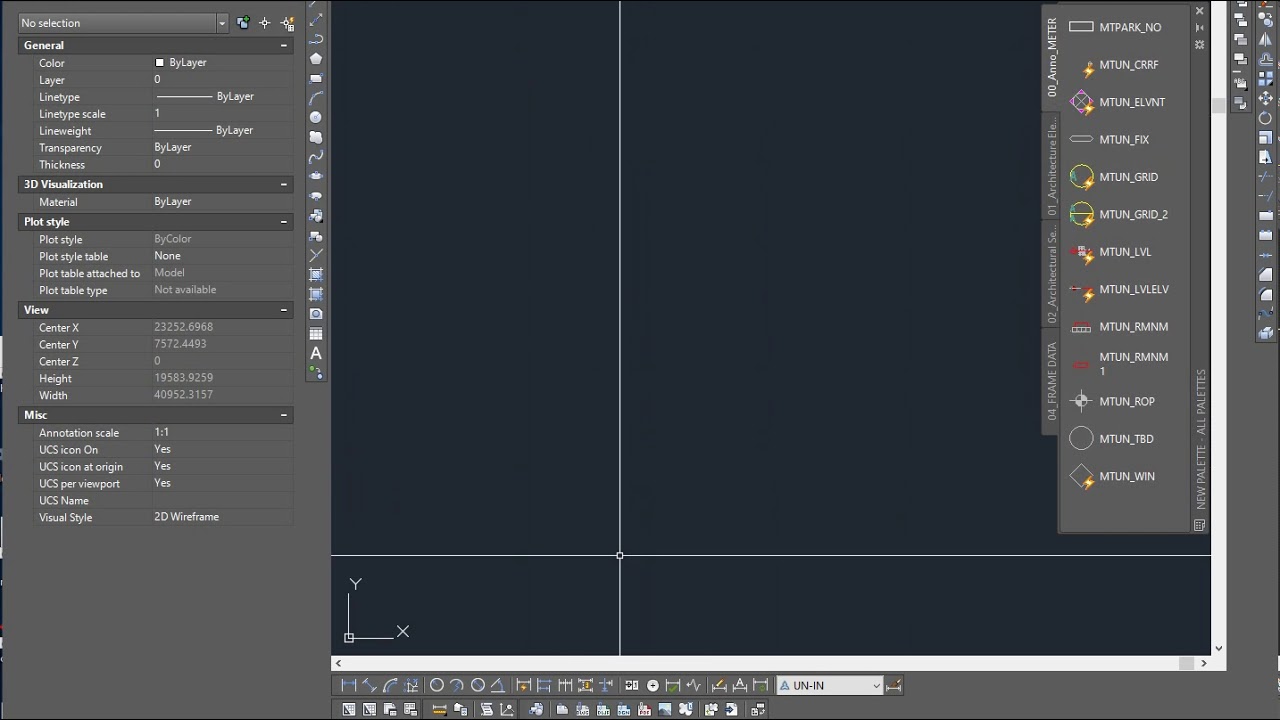Viewport: 1280px width, 720px height.
Task: Select the Linear dimension tool
Action: (x=349, y=685)
